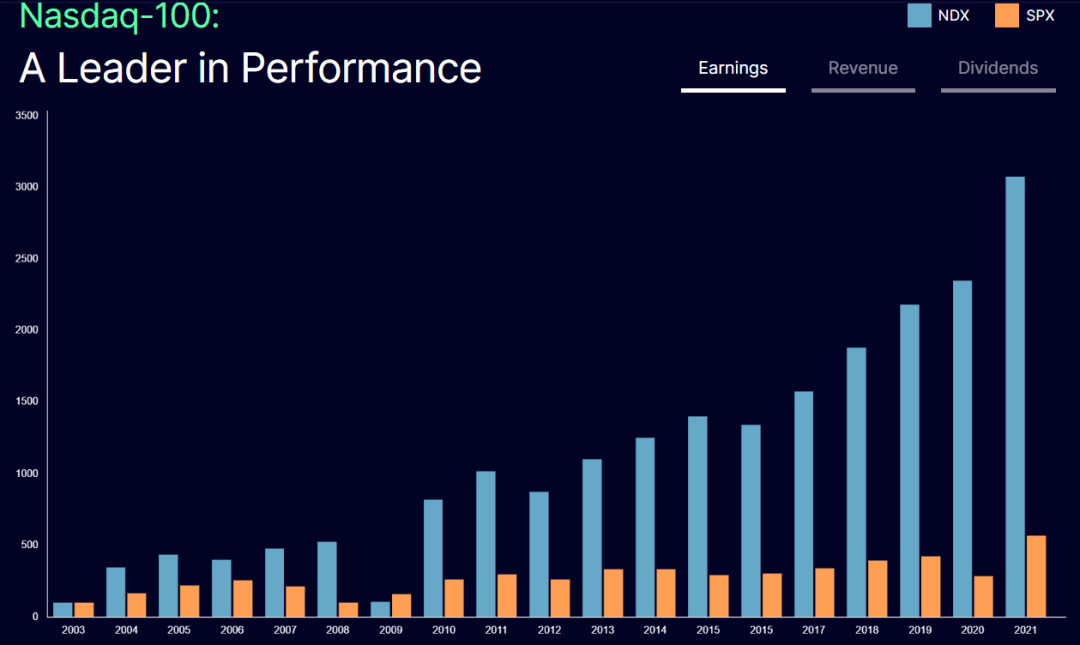Select the orange SPX bar for 2021
This screenshot has height=645, width=1080.
1035,576
